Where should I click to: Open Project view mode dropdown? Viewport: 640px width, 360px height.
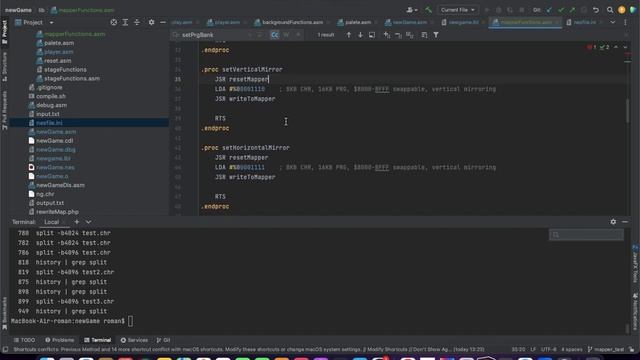click(51, 22)
